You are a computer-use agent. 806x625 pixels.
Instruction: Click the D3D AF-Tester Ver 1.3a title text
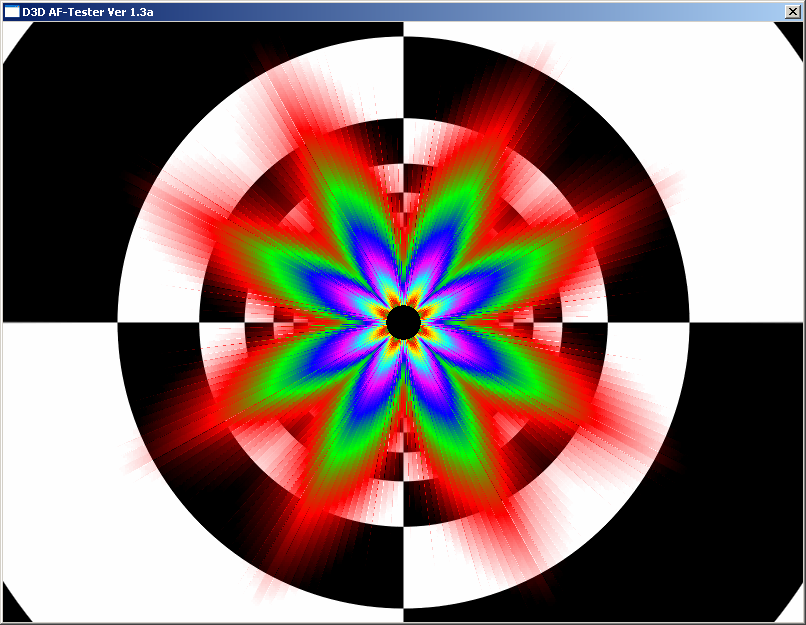(87, 12)
